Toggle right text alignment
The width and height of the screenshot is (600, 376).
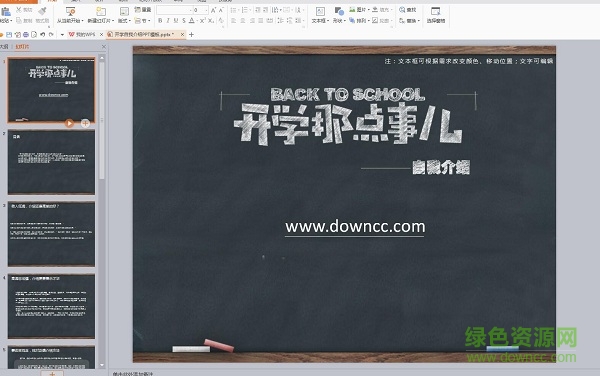[252, 21]
